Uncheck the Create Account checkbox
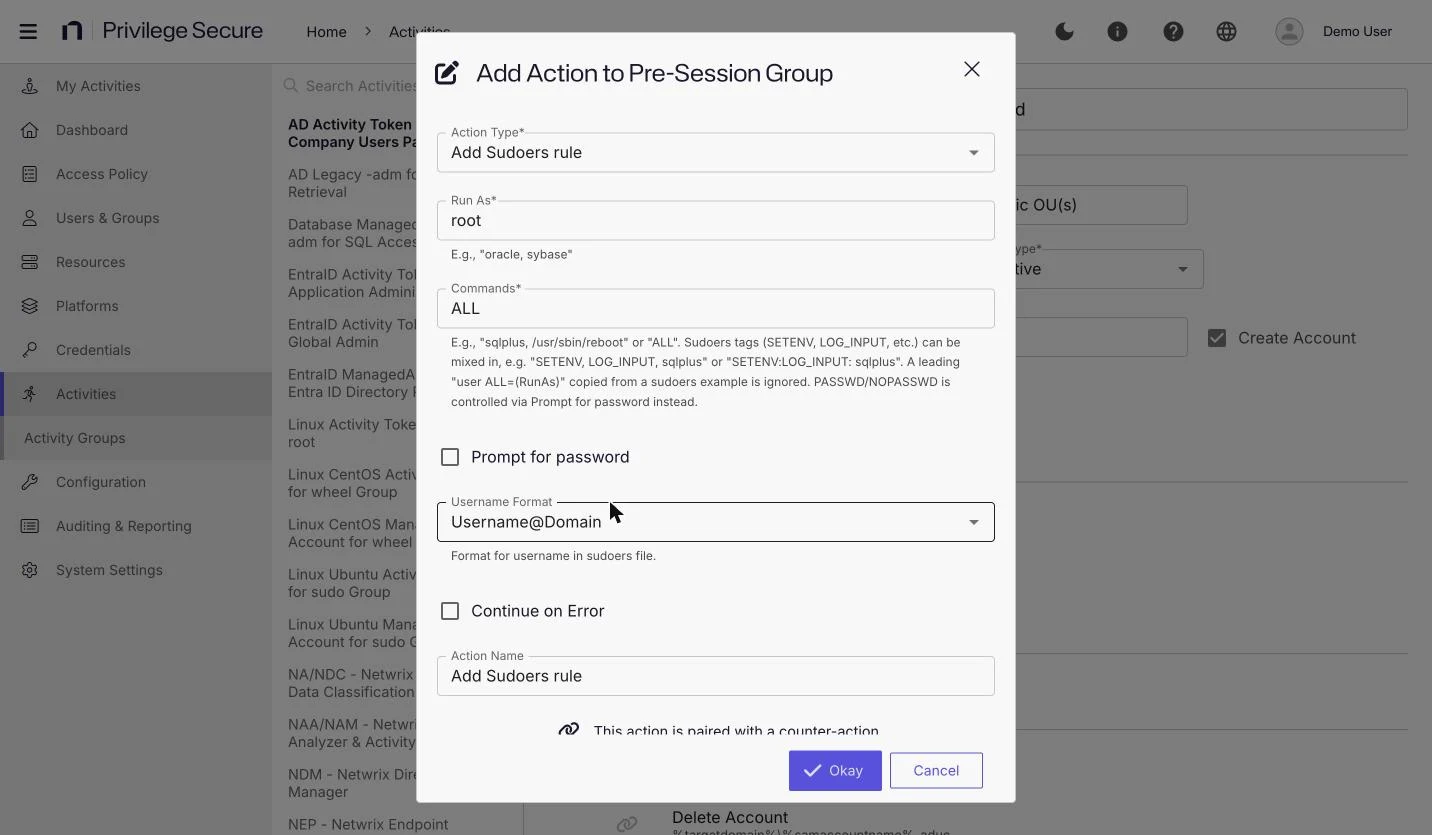The width and height of the screenshot is (1432, 835). 1217,338
